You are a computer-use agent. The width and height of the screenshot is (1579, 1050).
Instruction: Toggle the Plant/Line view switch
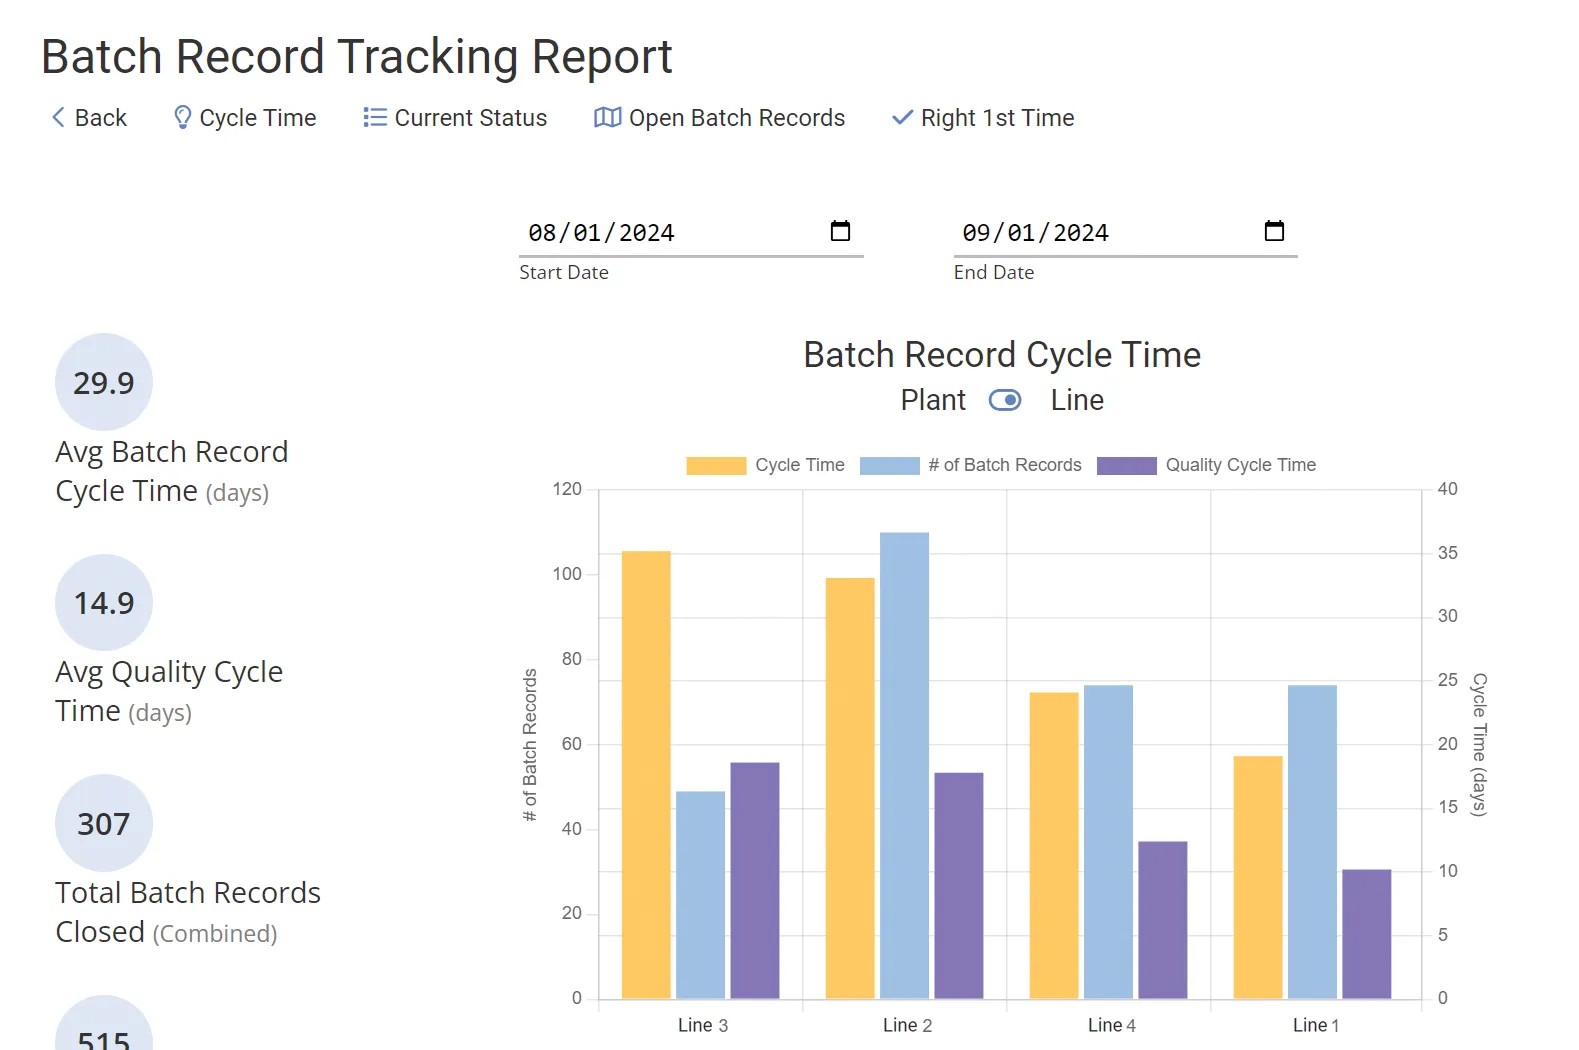[1005, 400]
